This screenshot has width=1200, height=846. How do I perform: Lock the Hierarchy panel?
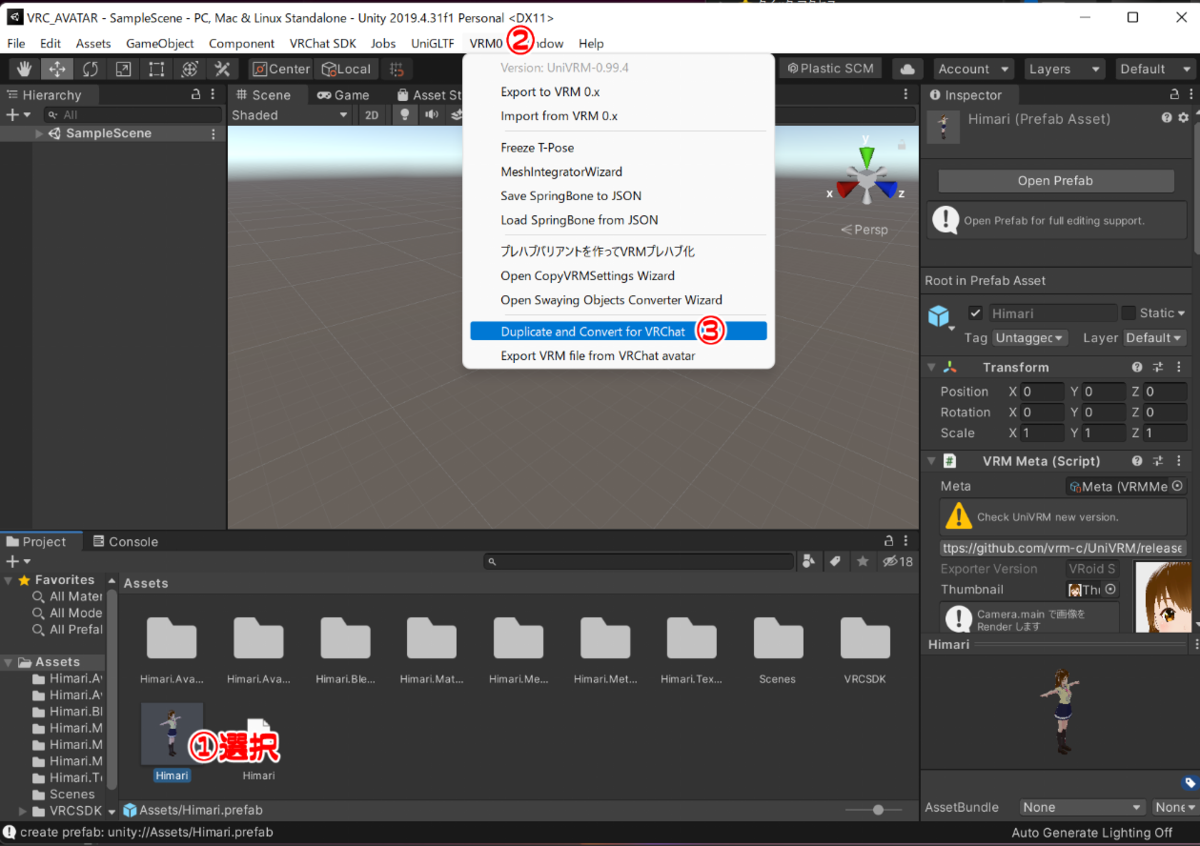pos(196,95)
